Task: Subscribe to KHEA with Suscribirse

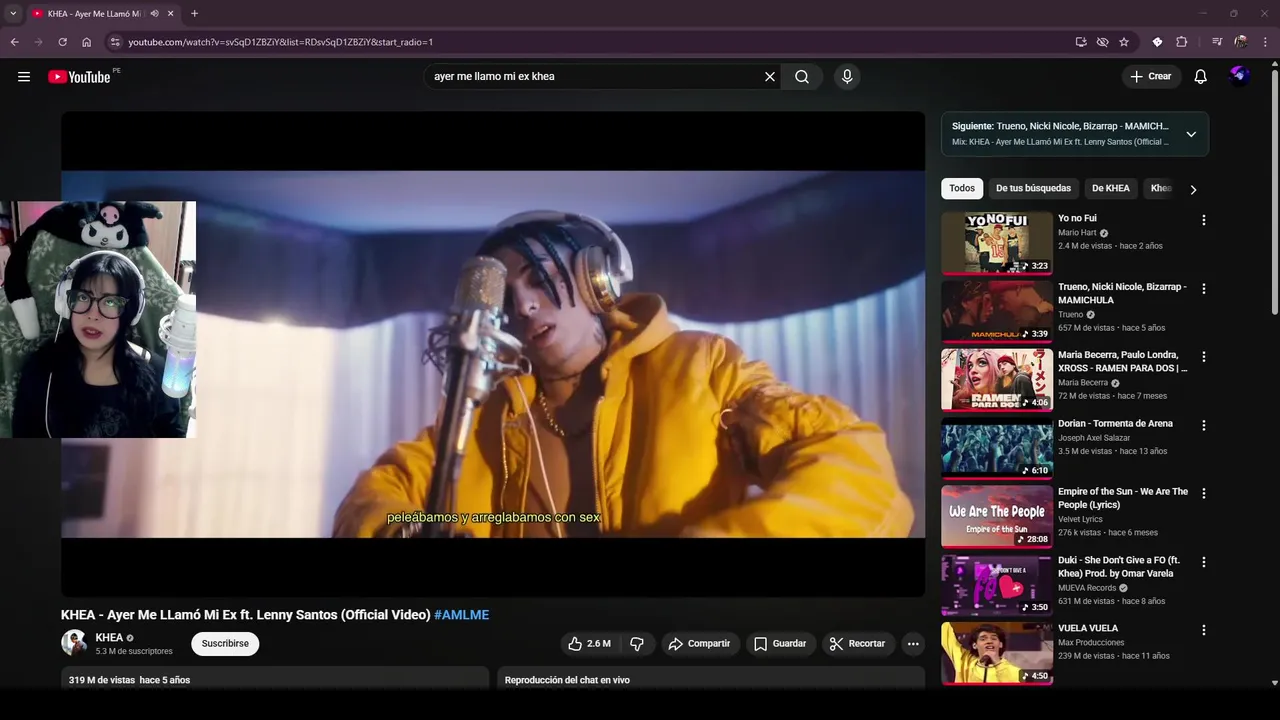Action: [x=225, y=644]
